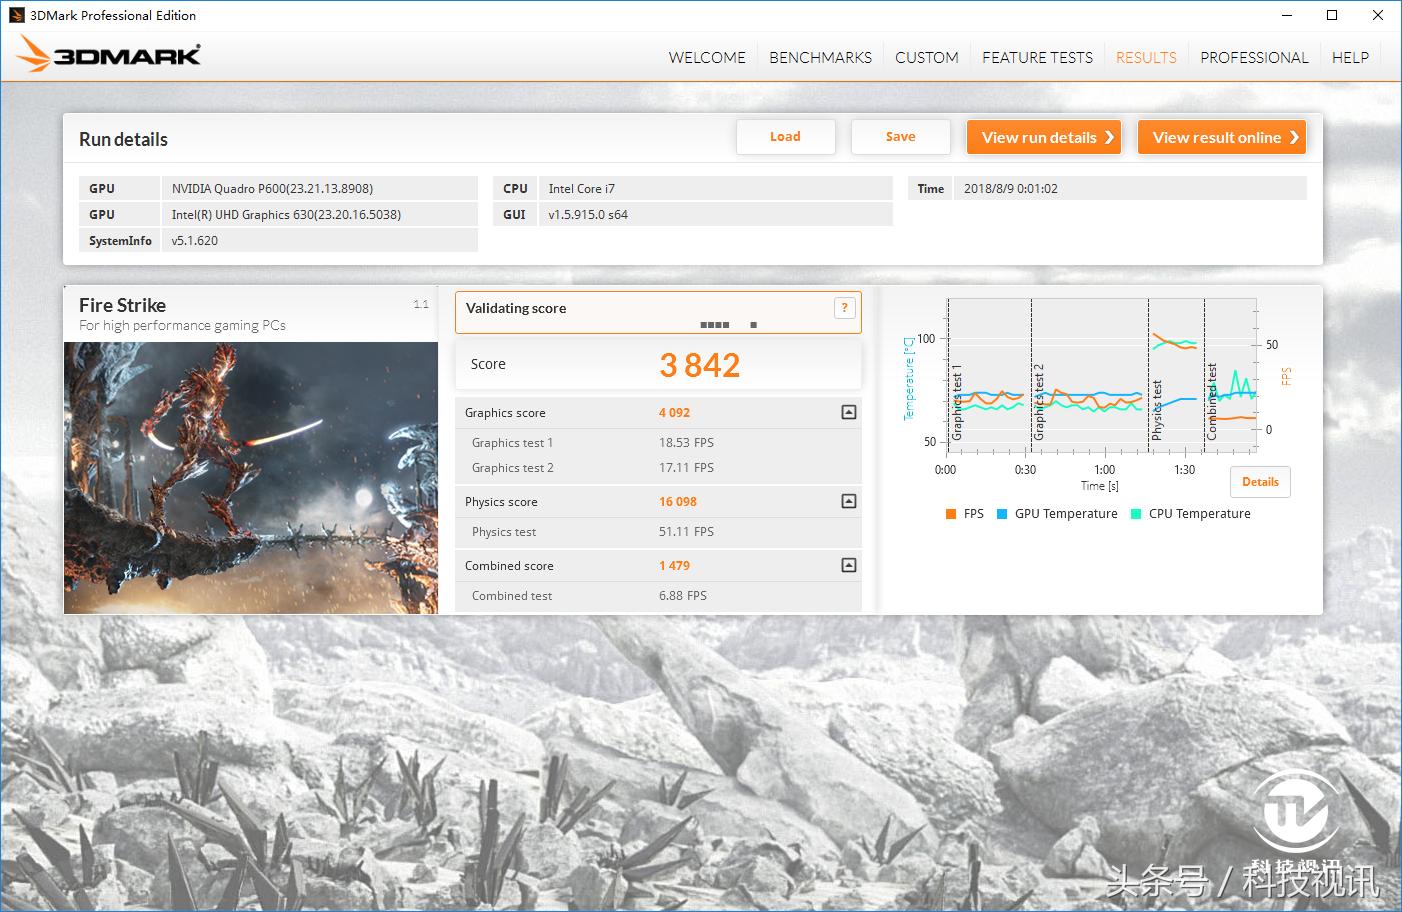Click the Save button

[x=900, y=137]
